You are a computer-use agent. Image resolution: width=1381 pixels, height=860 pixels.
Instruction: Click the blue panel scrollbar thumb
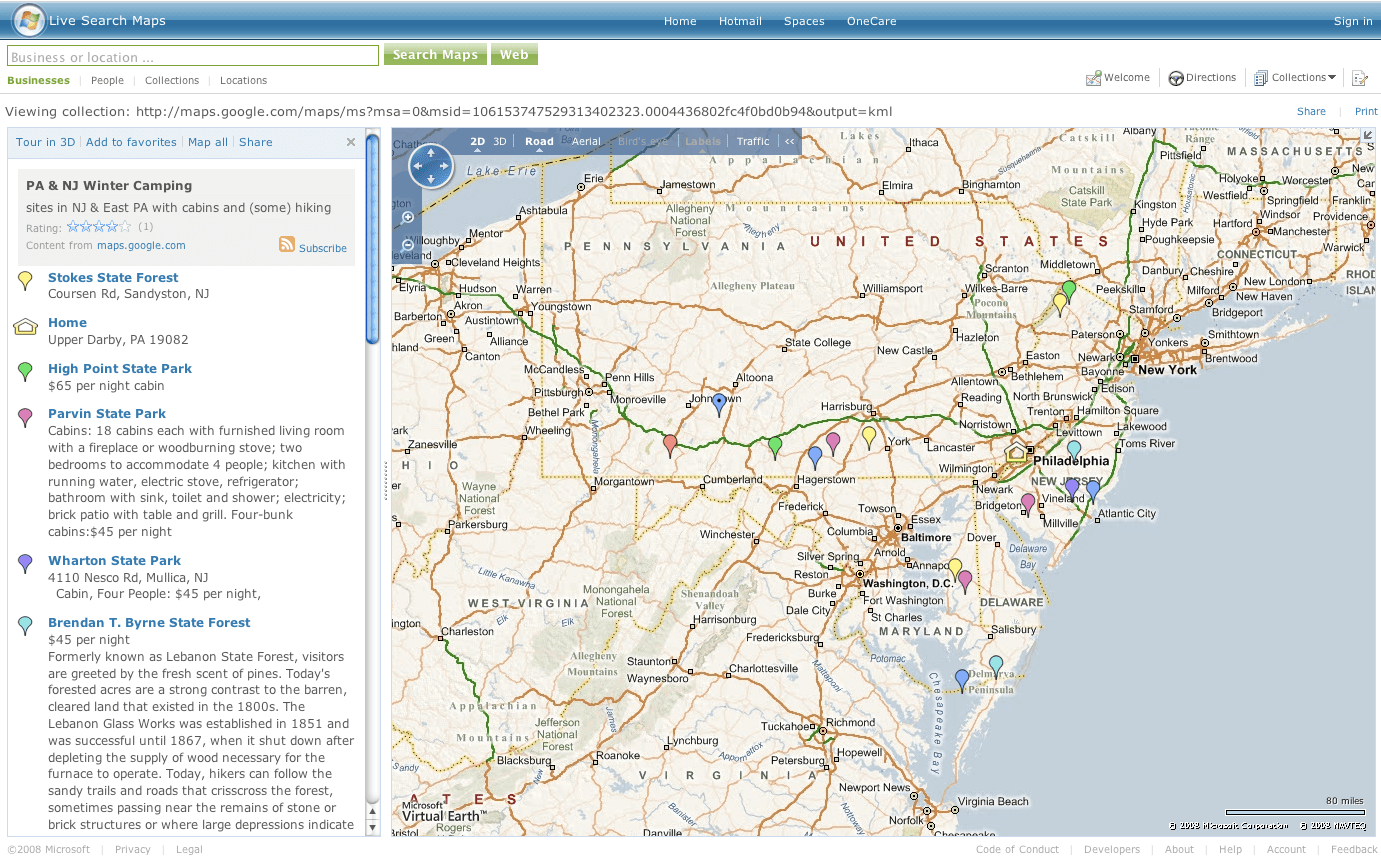pos(373,239)
